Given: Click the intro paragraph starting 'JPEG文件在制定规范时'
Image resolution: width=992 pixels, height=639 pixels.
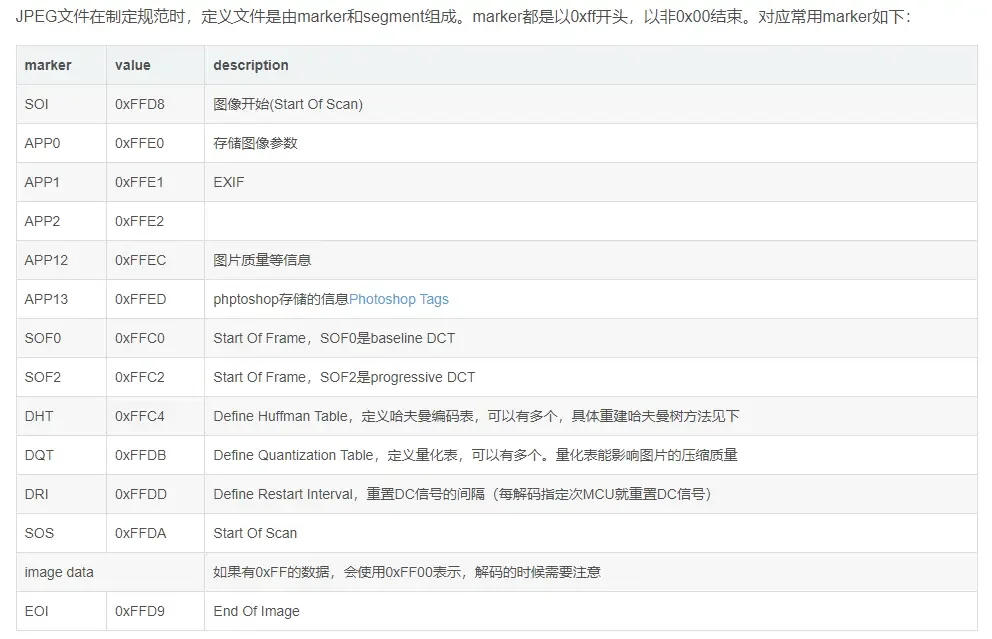Looking at the screenshot, I should click(x=463, y=16).
